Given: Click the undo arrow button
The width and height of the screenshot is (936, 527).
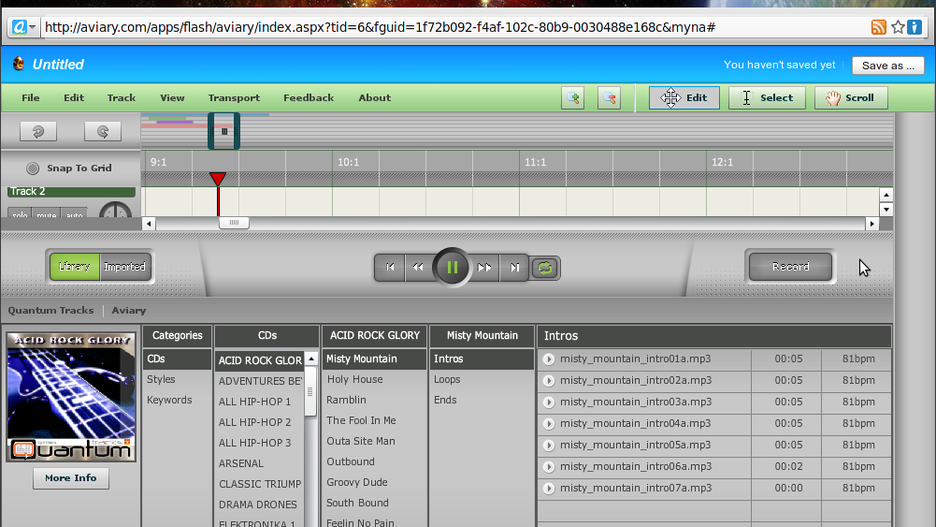Looking at the screenshot, I should [x=38, y=132].
